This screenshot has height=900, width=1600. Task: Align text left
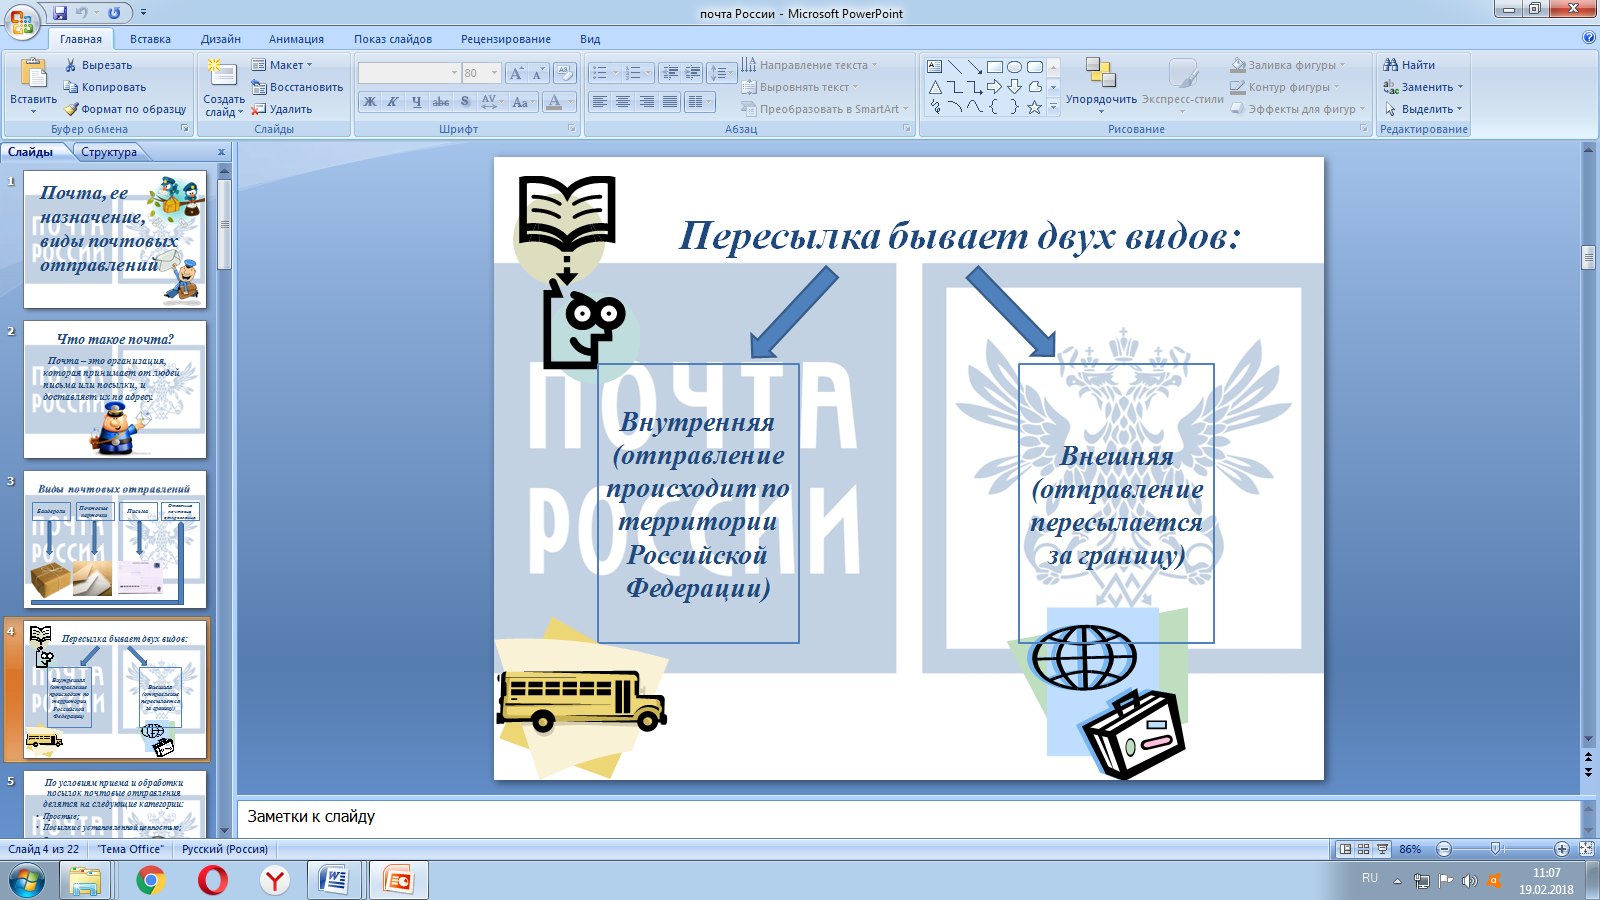(x=599, y=102)
